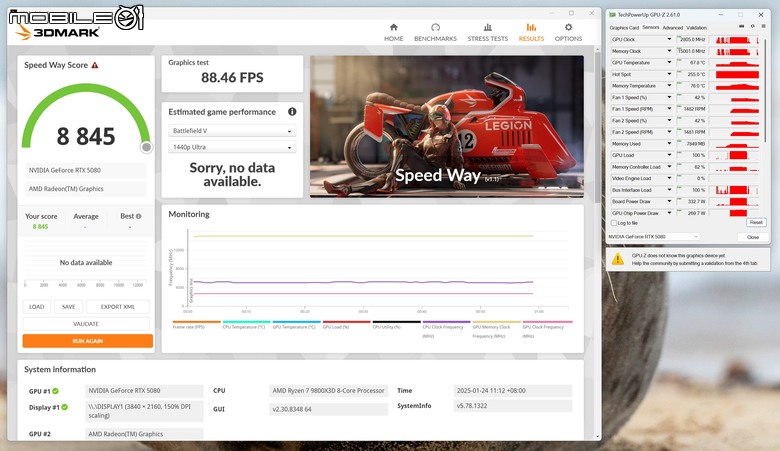780x451 pixels.
Task: Click the LOAD button
Action: (x=37, y=307)
